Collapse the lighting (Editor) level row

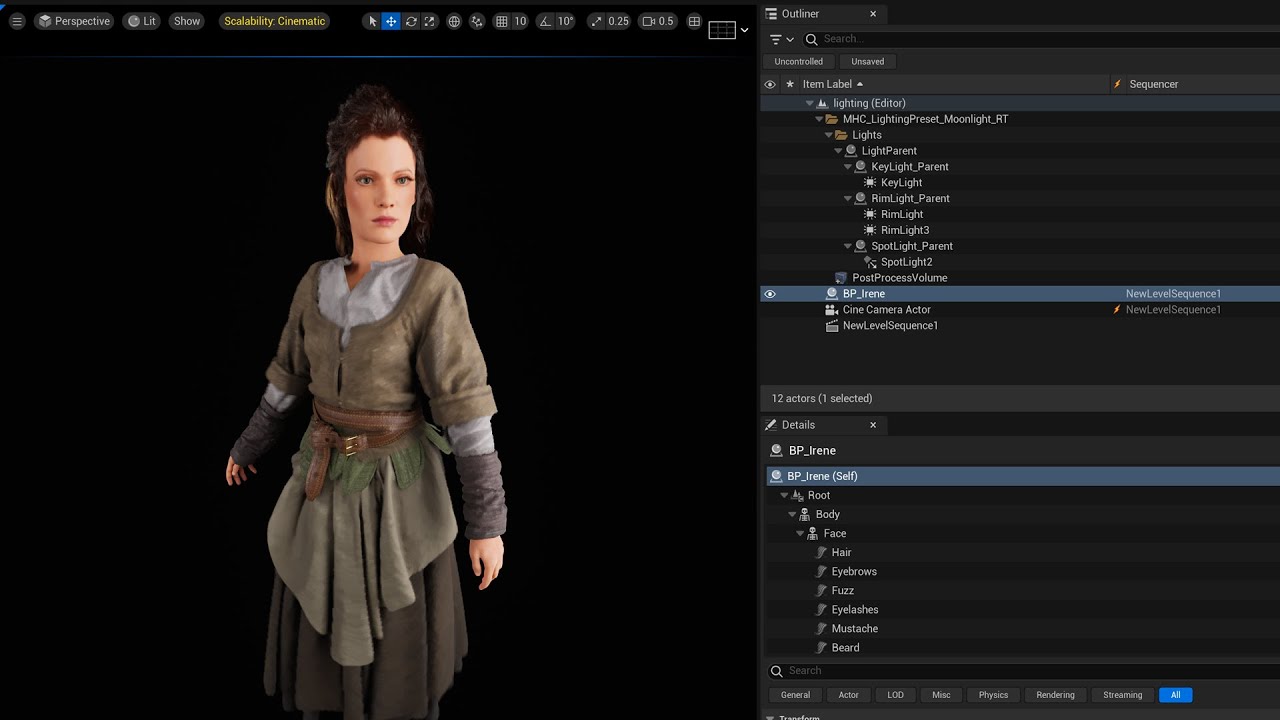(x=810, y=103)
